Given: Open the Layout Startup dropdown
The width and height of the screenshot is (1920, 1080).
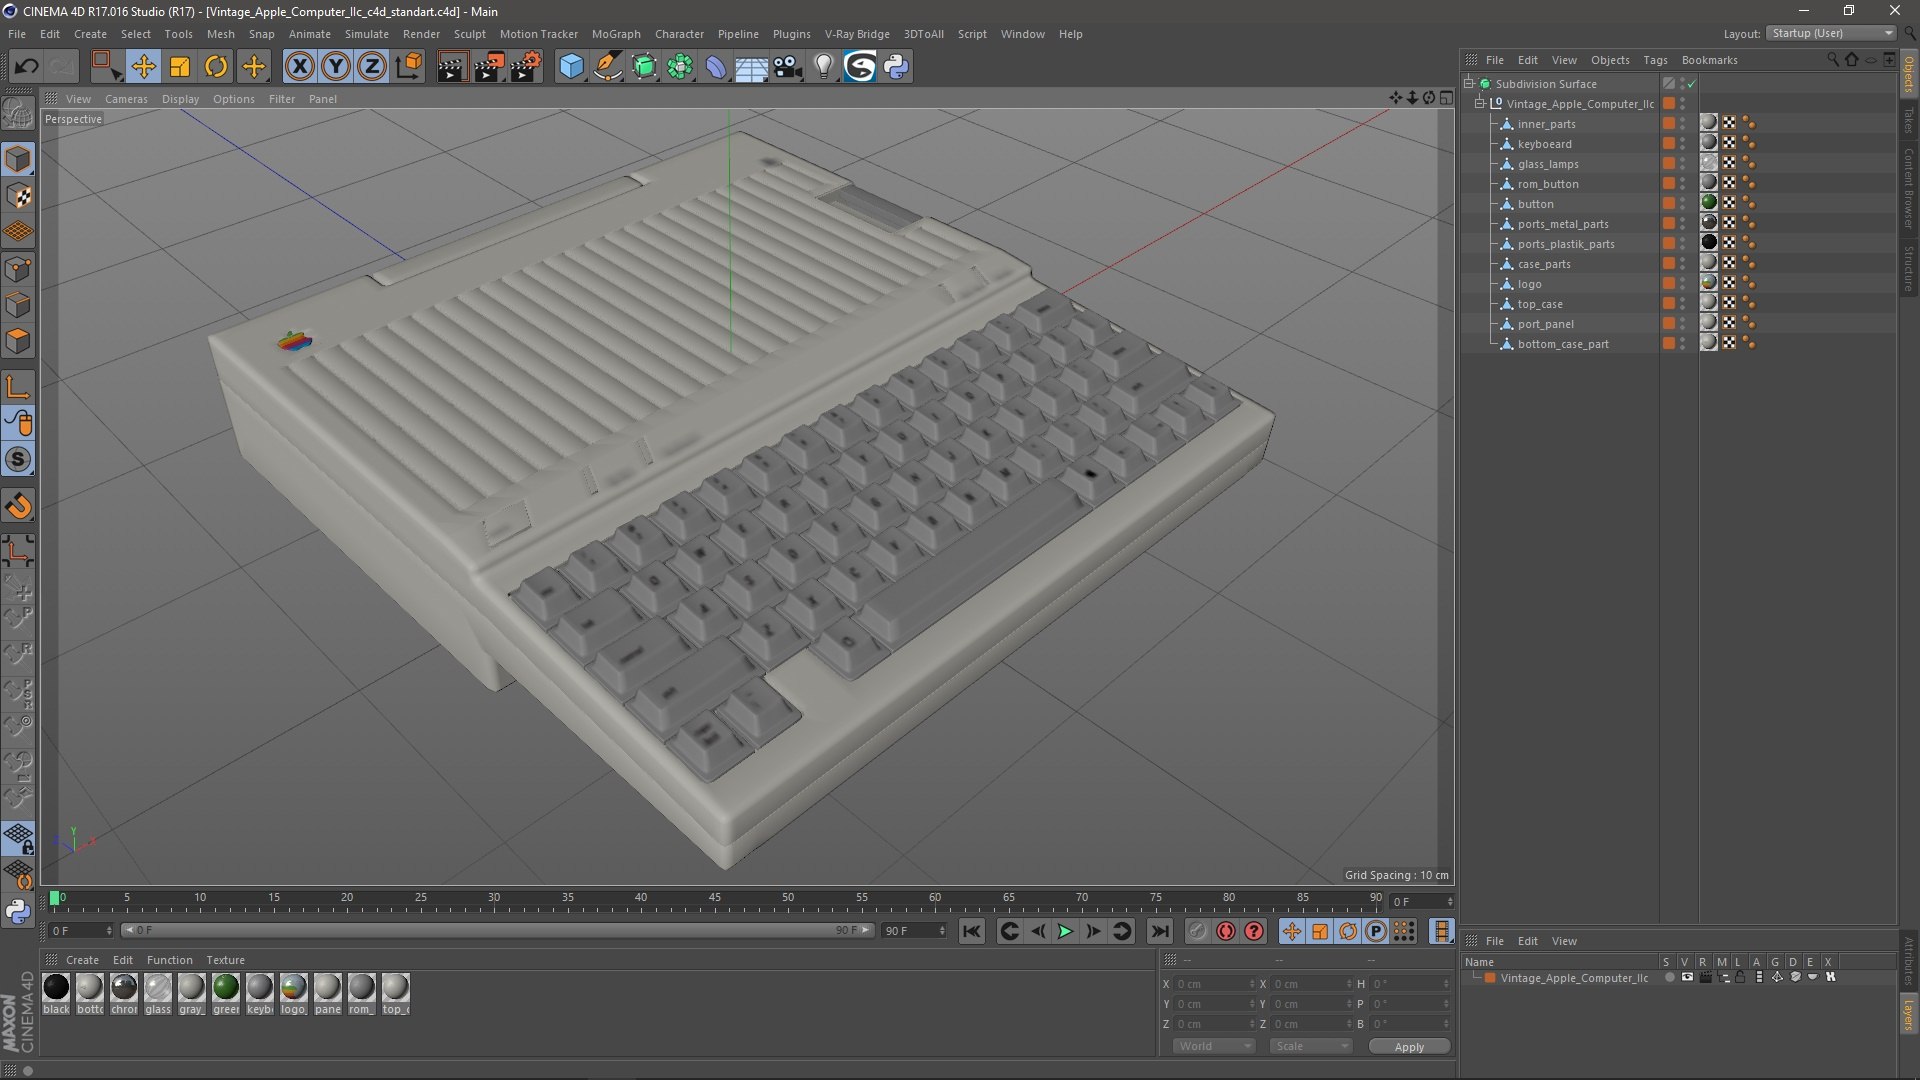Looking at the screenshot, I should coord(1831,33).
